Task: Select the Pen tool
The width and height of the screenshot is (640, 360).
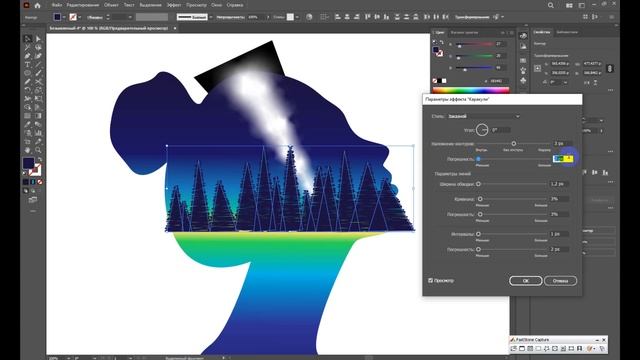Action: point(28,56)
